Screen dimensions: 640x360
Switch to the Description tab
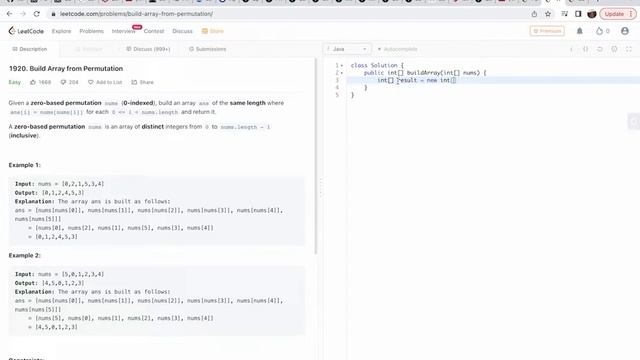click(29, 49)
